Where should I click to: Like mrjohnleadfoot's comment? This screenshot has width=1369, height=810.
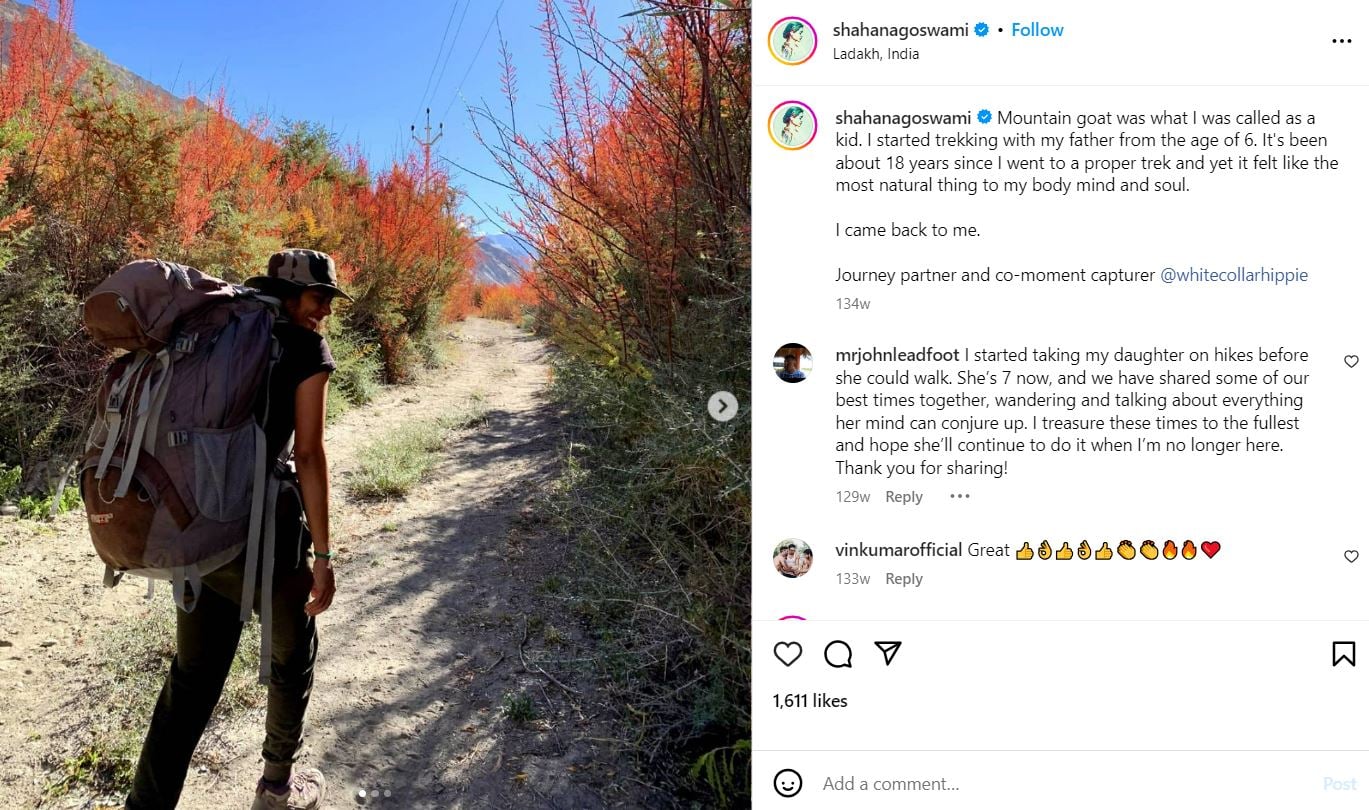point(1351,361)
